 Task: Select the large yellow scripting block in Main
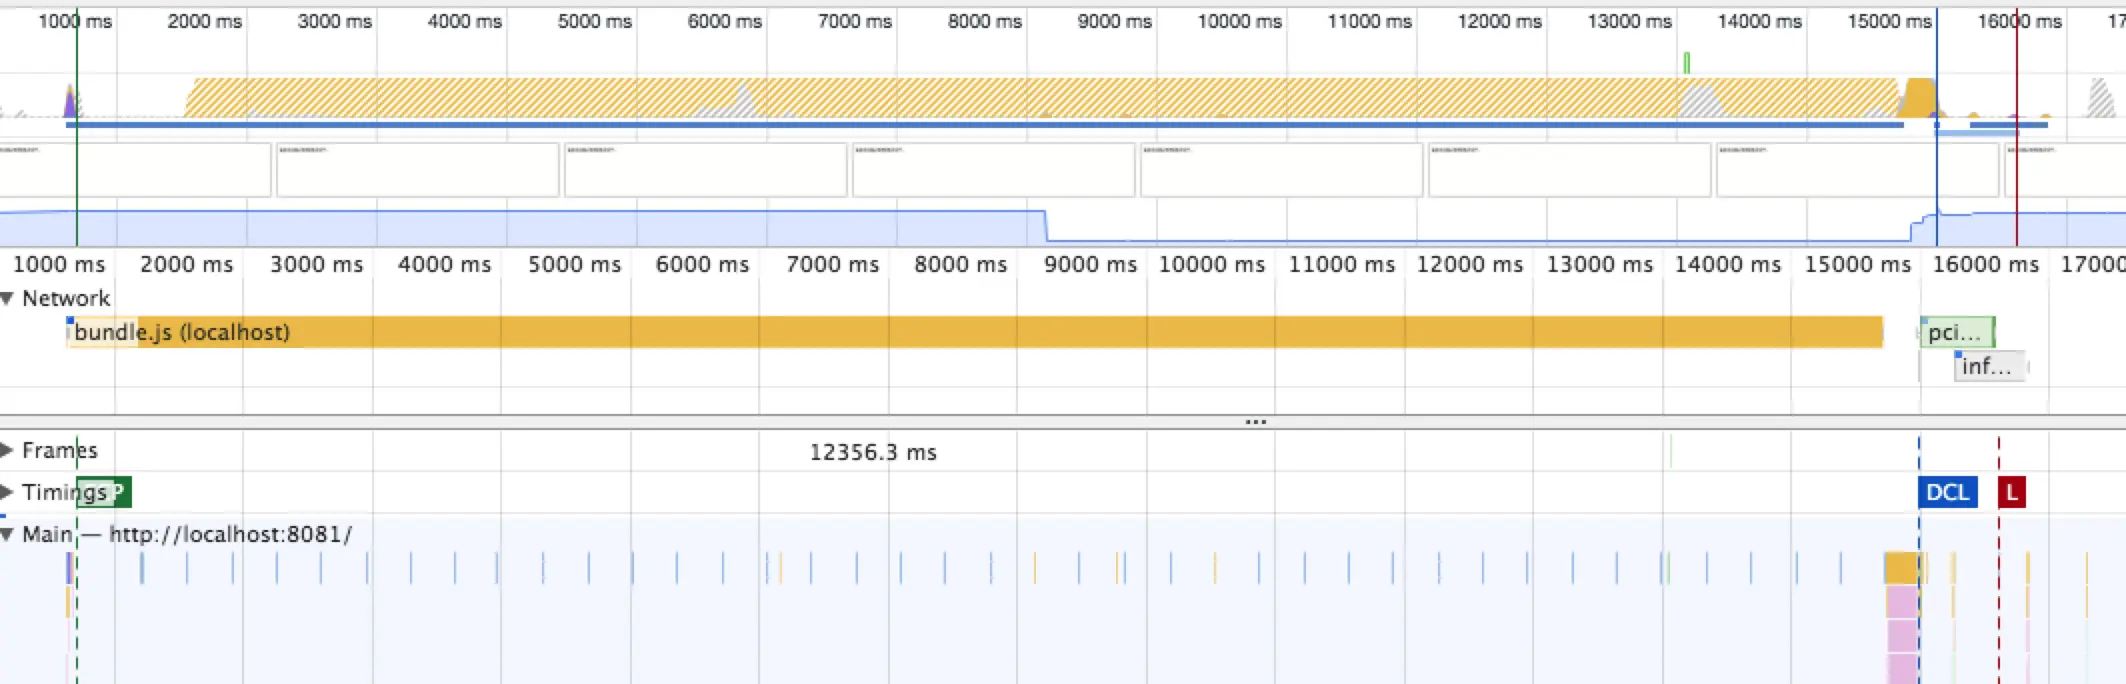tap(1901, 568)
